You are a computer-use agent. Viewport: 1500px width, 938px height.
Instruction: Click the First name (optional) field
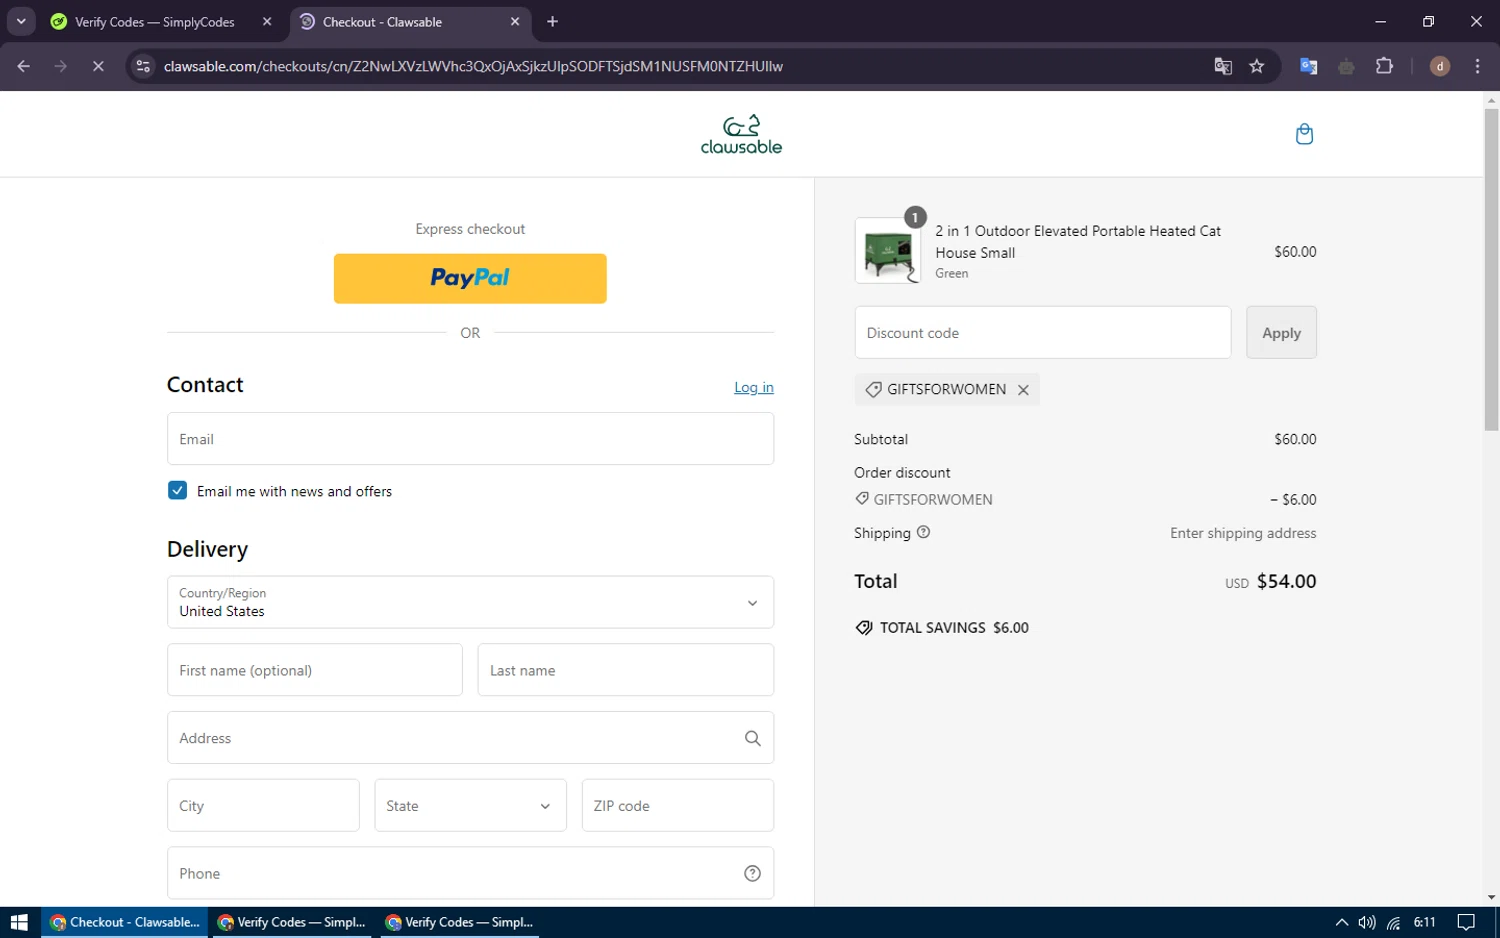coord(314,669)
